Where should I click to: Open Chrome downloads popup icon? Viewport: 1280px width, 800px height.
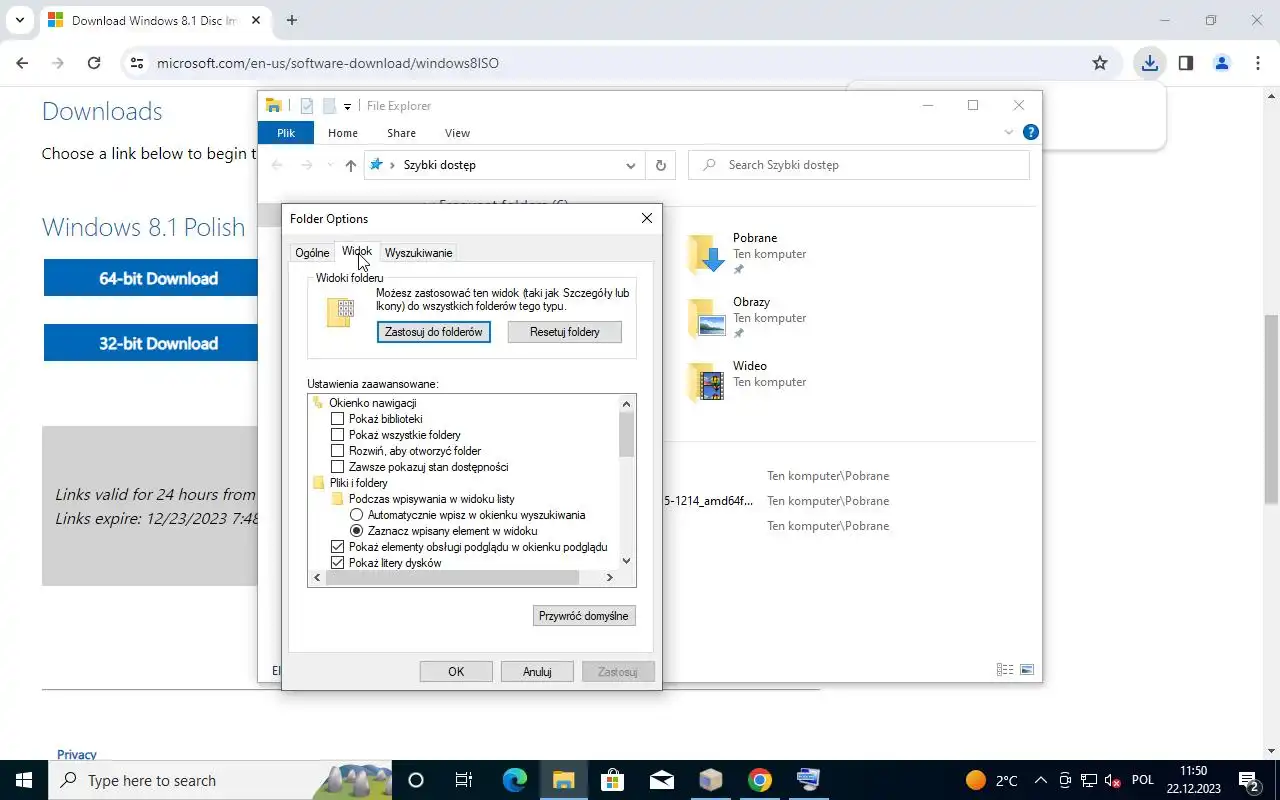[1150, 63]
